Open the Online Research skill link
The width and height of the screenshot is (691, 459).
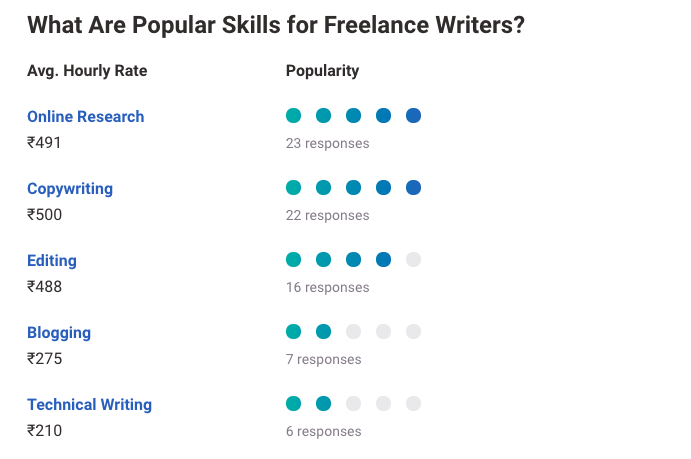85,117
